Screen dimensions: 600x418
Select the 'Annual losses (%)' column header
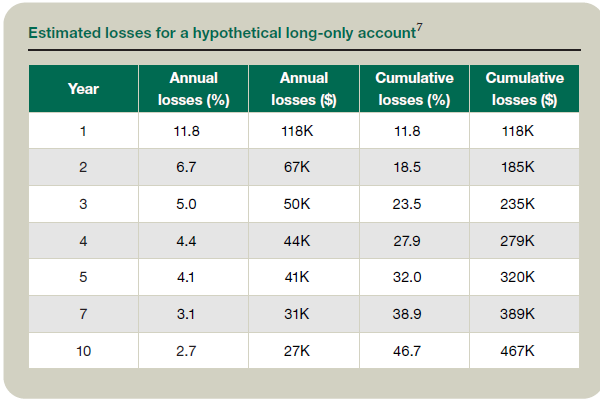pyautogui.click(x=193, y=89)
